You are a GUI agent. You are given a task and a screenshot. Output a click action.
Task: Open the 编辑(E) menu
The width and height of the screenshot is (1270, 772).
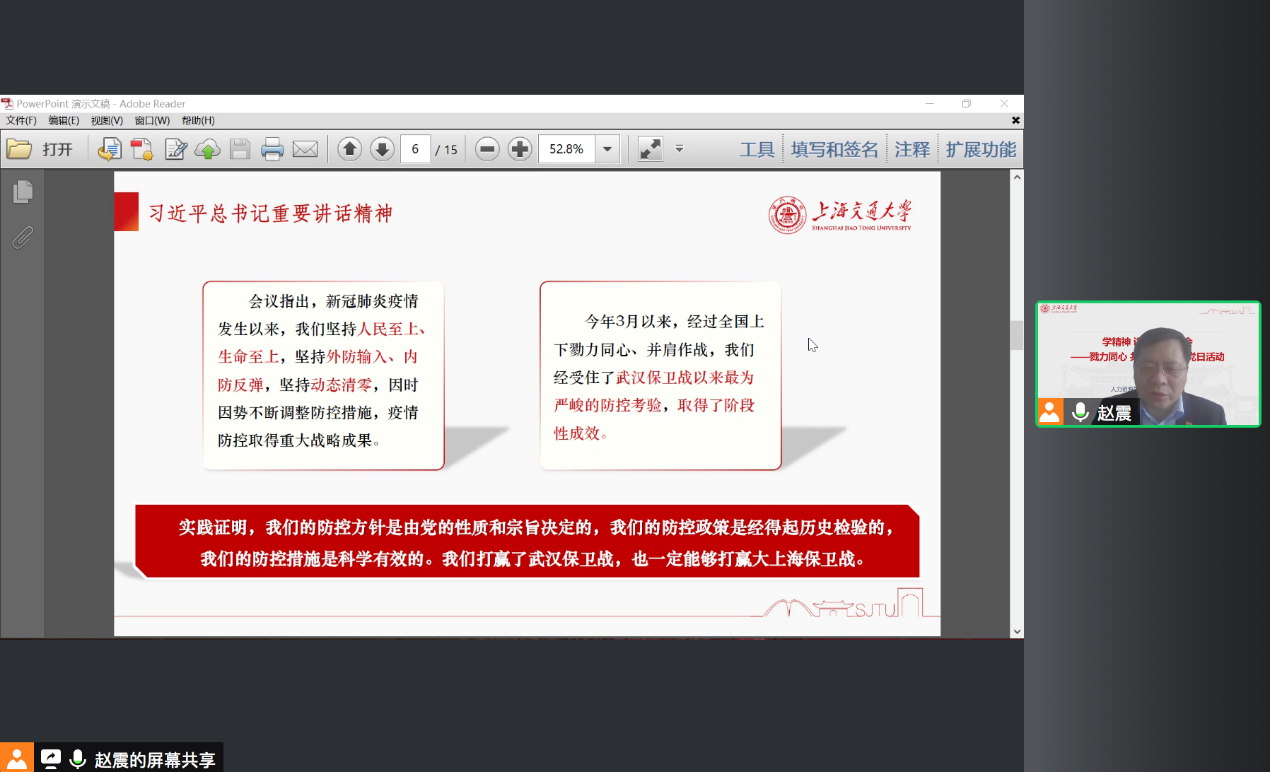[x=64, y=121]
